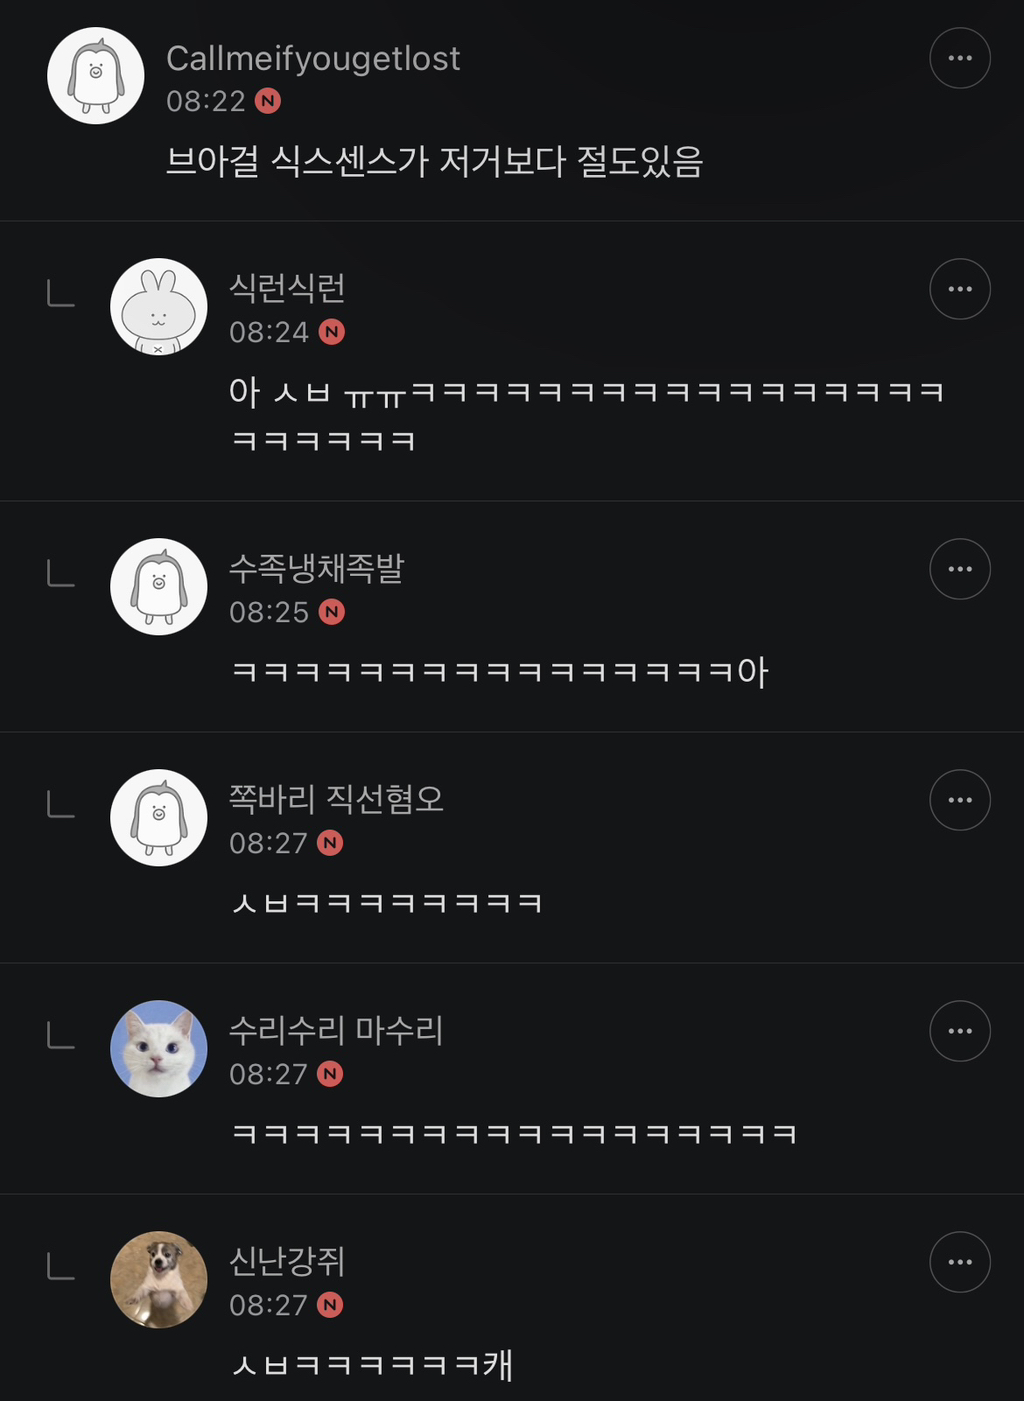Click the new badge beside 08:22
Image resolution: width=1024 pixels, height=1401 pixels.
click(268, 101)
